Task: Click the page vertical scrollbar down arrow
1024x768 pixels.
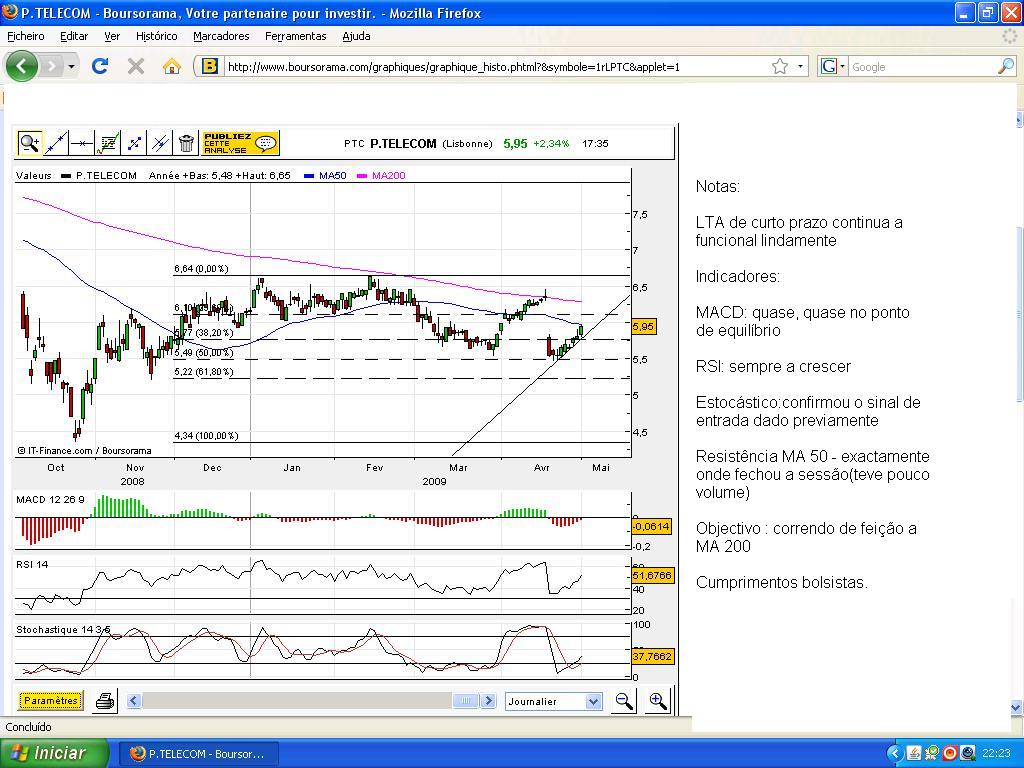Action: (x=1017, y=707)
